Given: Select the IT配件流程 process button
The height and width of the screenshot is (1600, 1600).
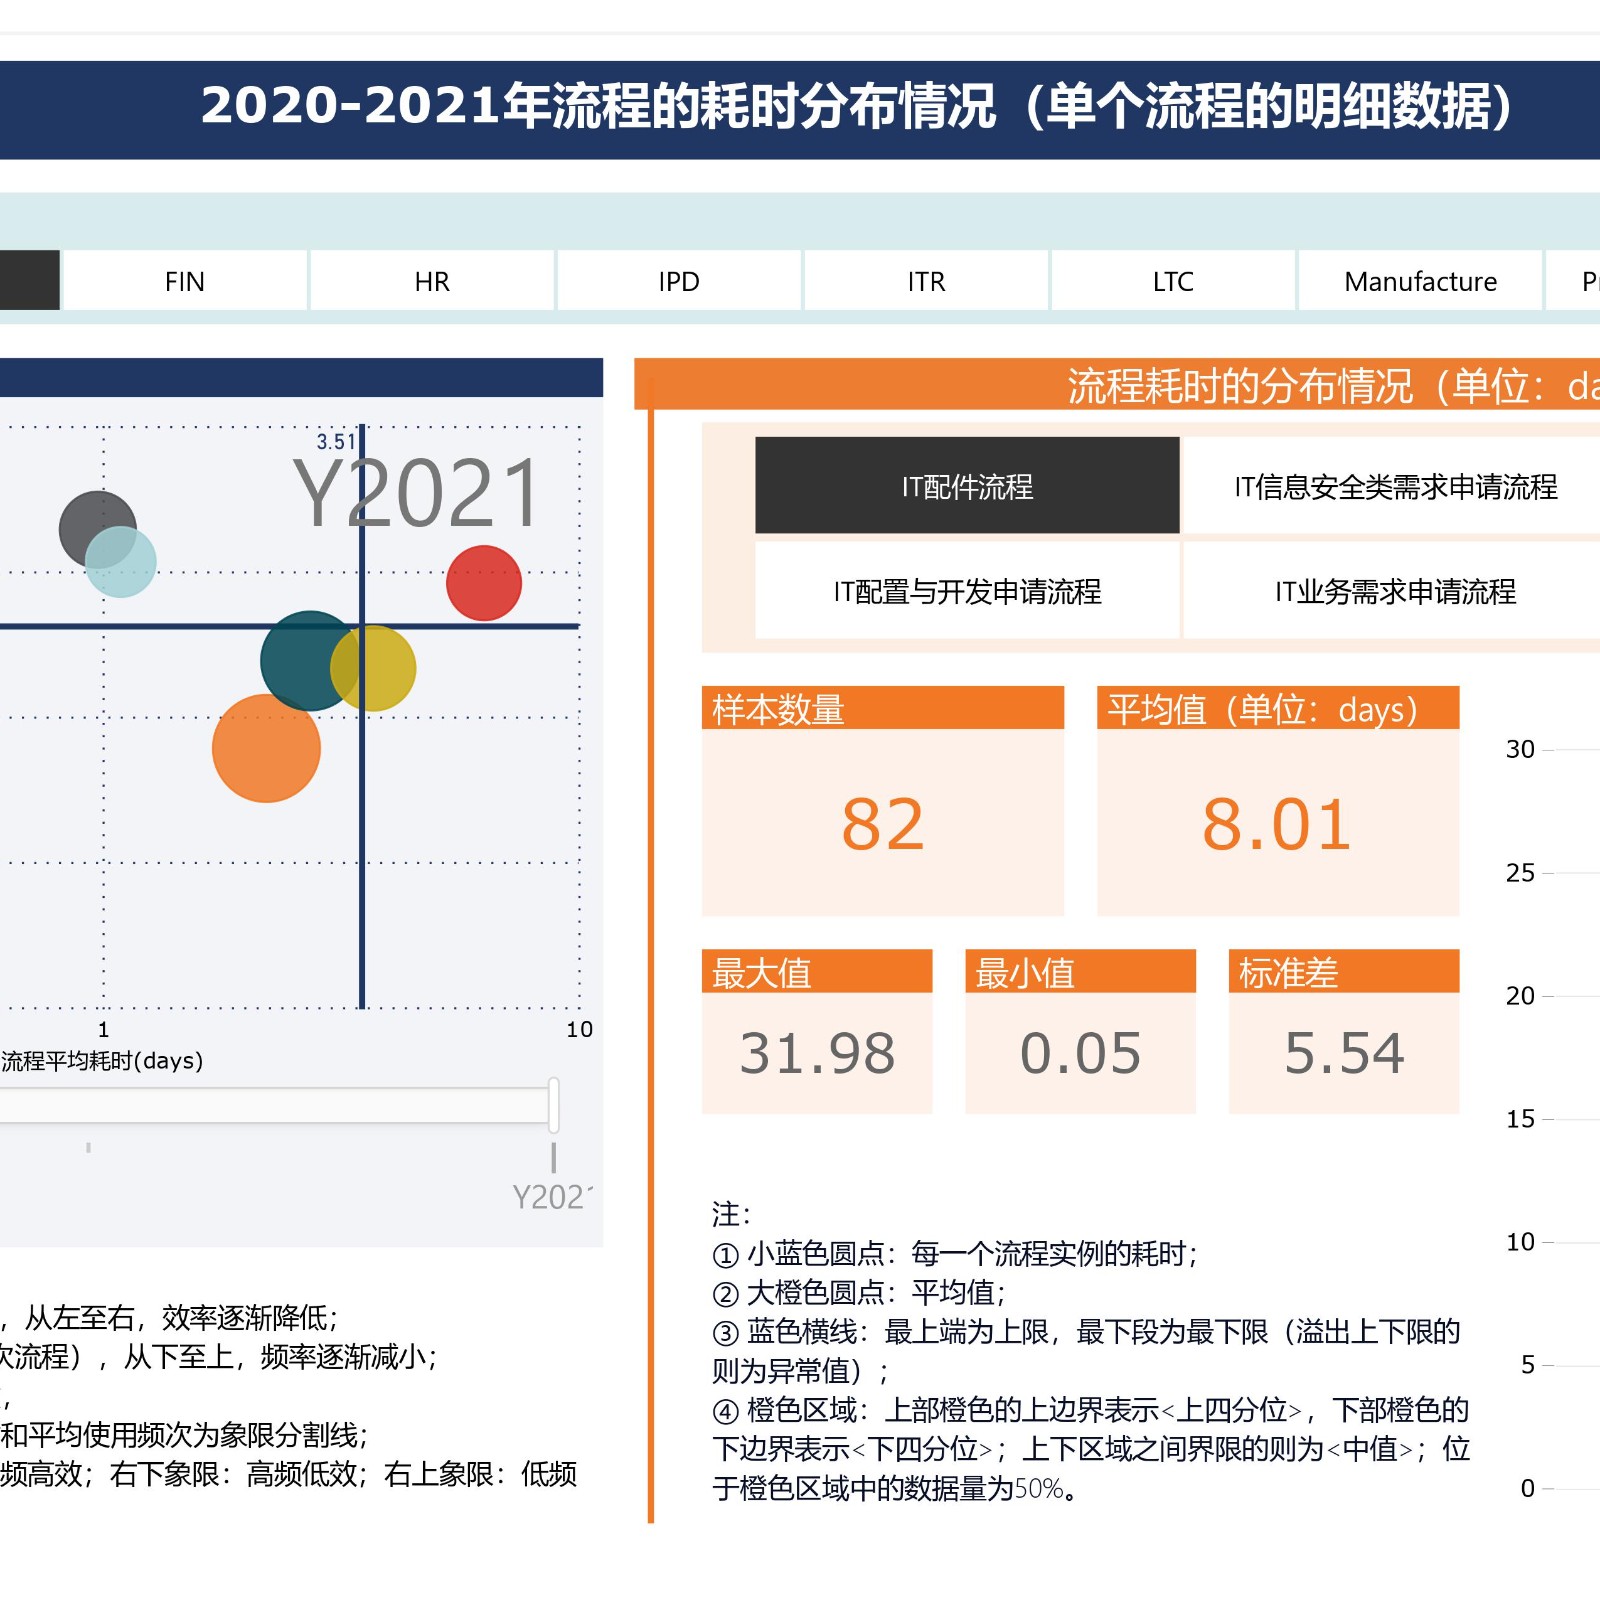Looking at the screenshot, I should click(967, 486).
